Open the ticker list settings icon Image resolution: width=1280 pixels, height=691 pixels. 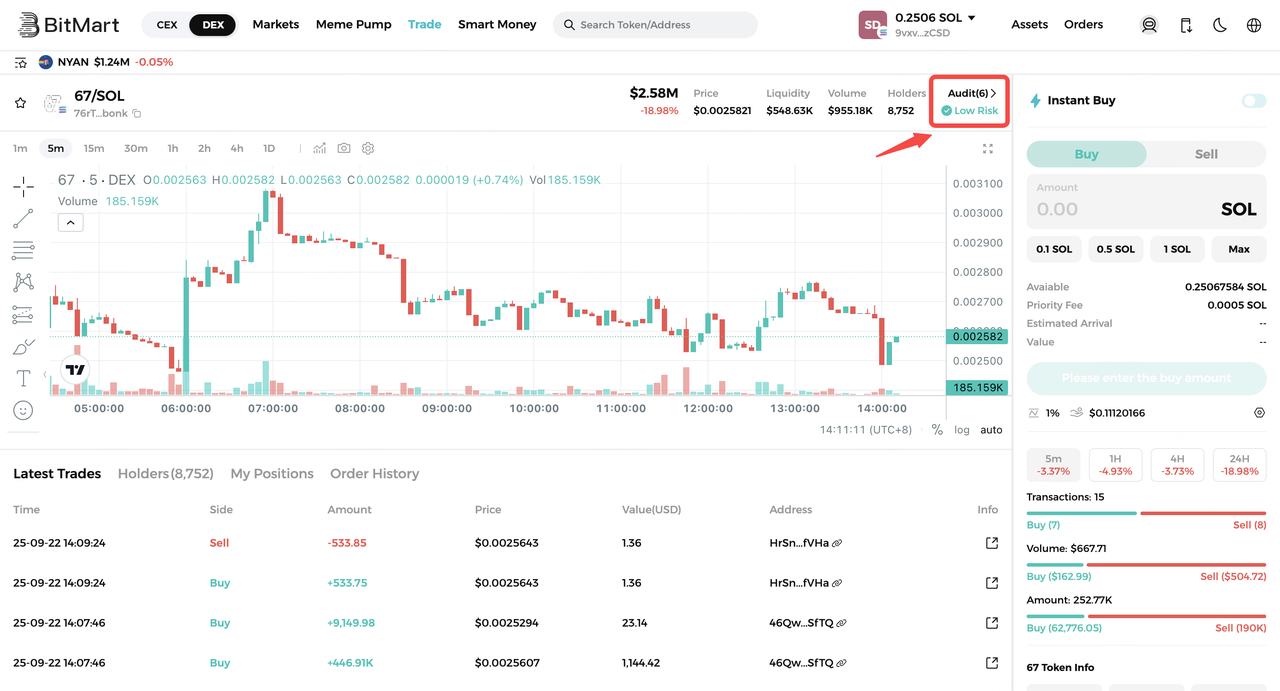pyautogui.click(x=21, y=62)
